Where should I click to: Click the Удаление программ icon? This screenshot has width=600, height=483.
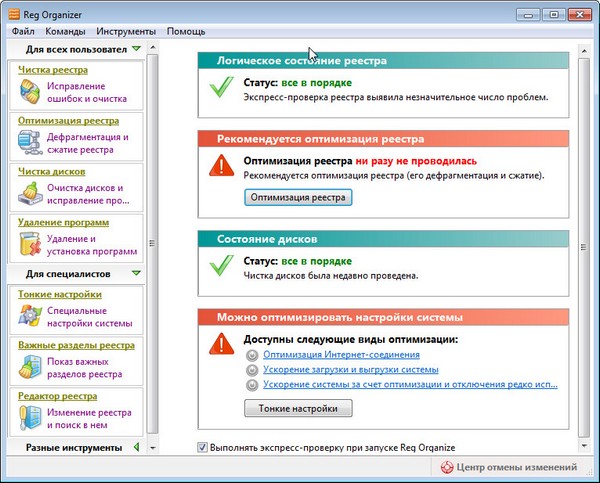30,244
